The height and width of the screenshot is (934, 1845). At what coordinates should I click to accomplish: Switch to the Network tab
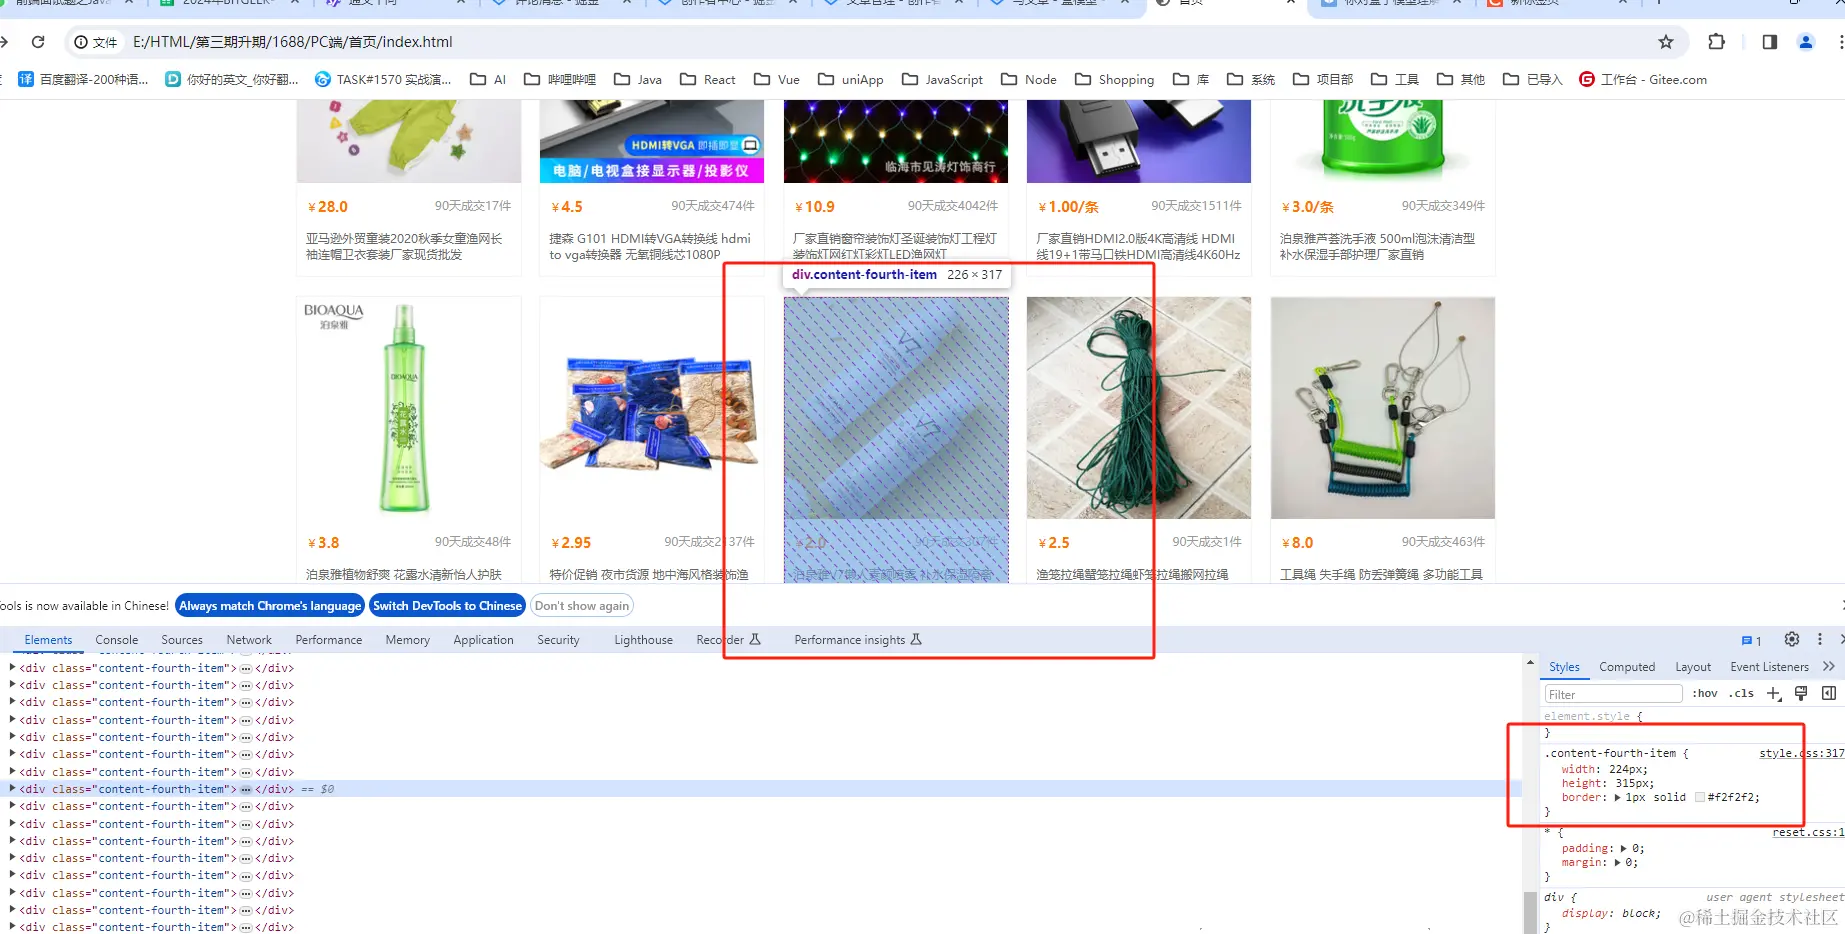pyautogui.click(x=249, y=640)
